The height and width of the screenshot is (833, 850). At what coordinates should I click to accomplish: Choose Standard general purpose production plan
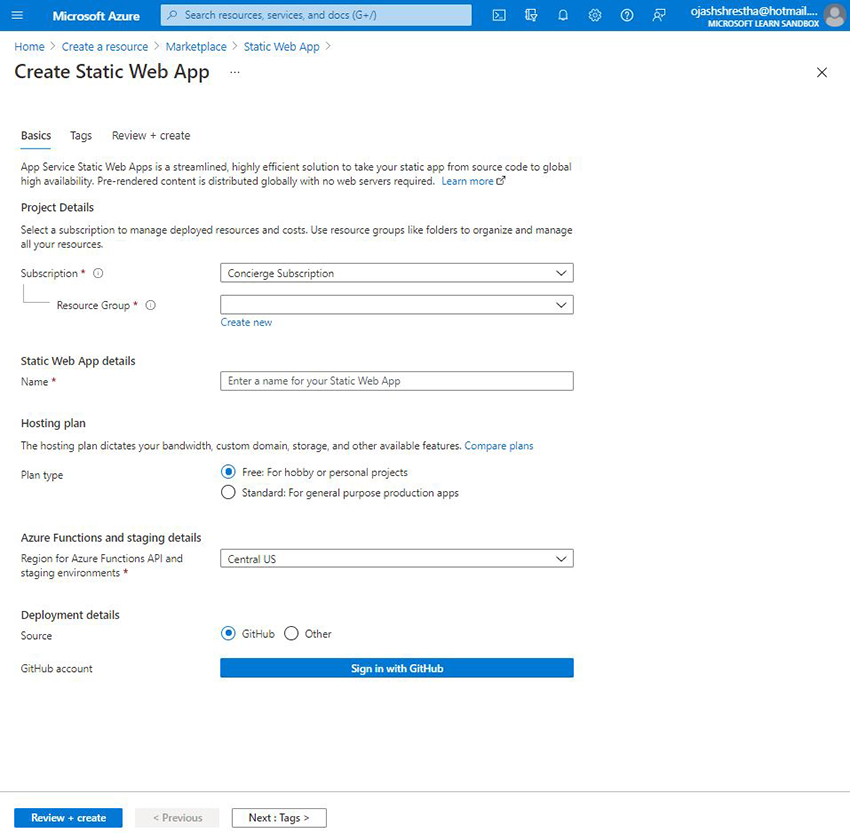[x=228, y=492]
